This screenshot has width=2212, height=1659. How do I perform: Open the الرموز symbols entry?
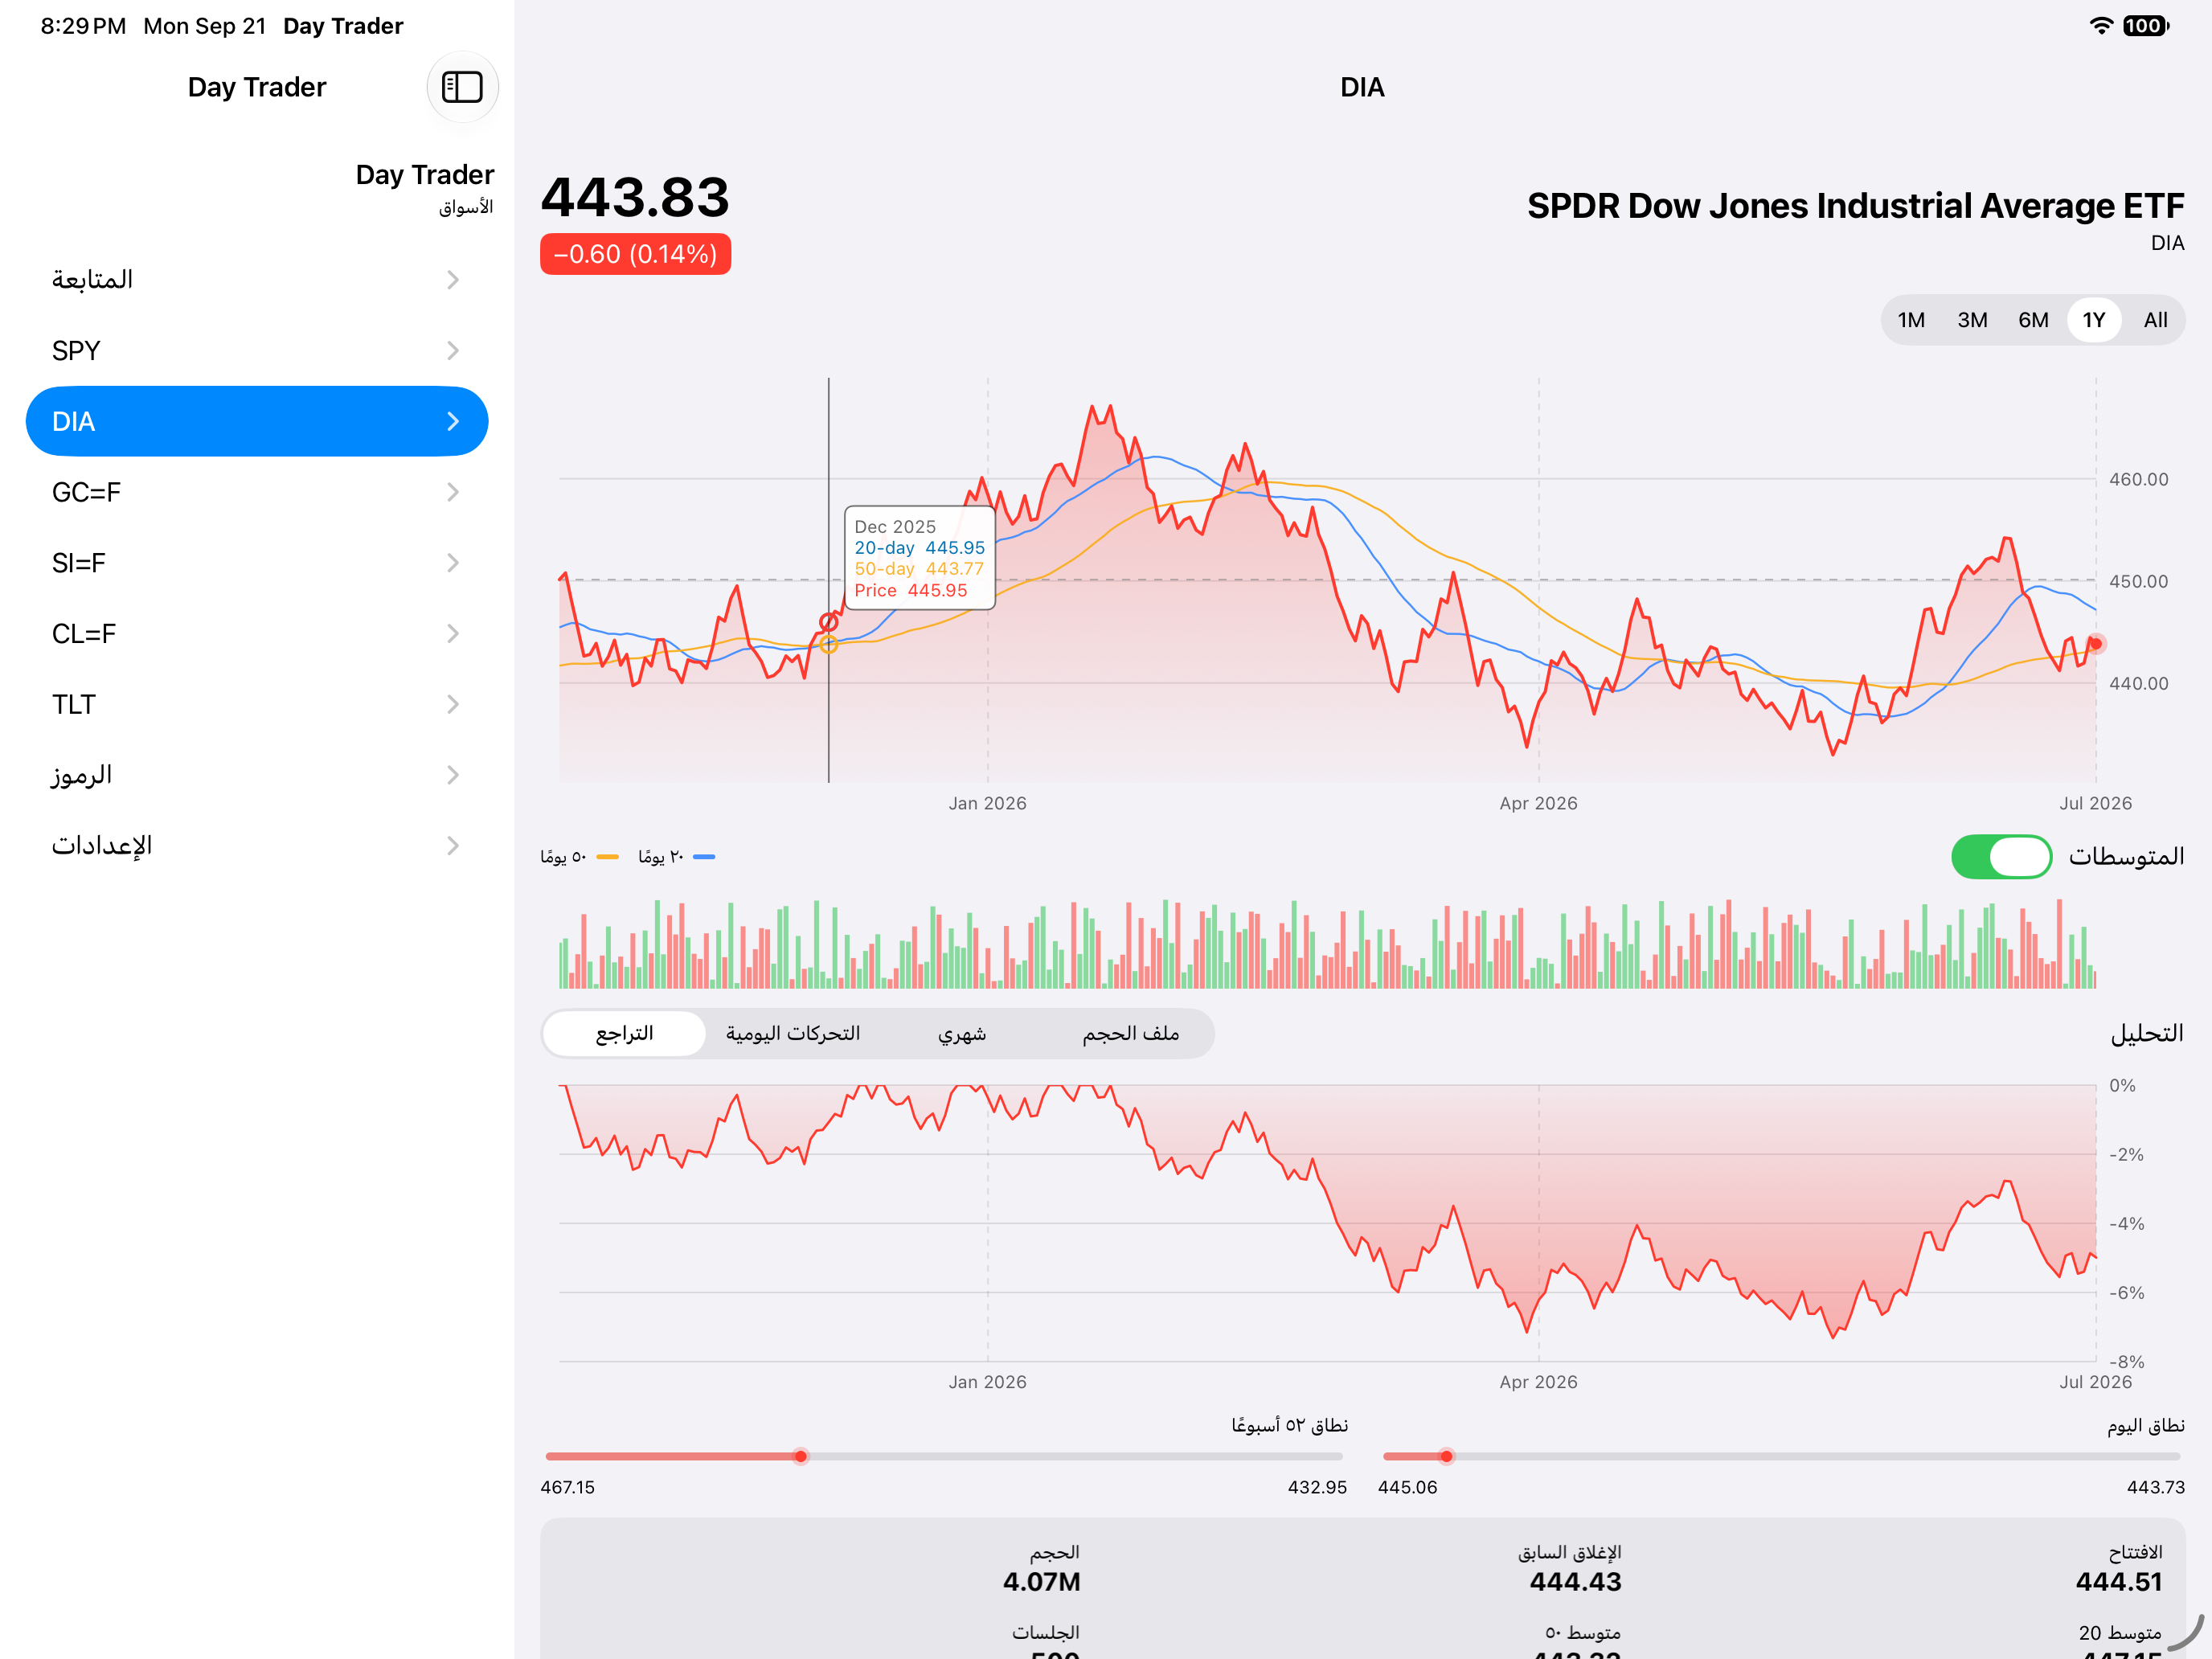(x=257, y=775)
